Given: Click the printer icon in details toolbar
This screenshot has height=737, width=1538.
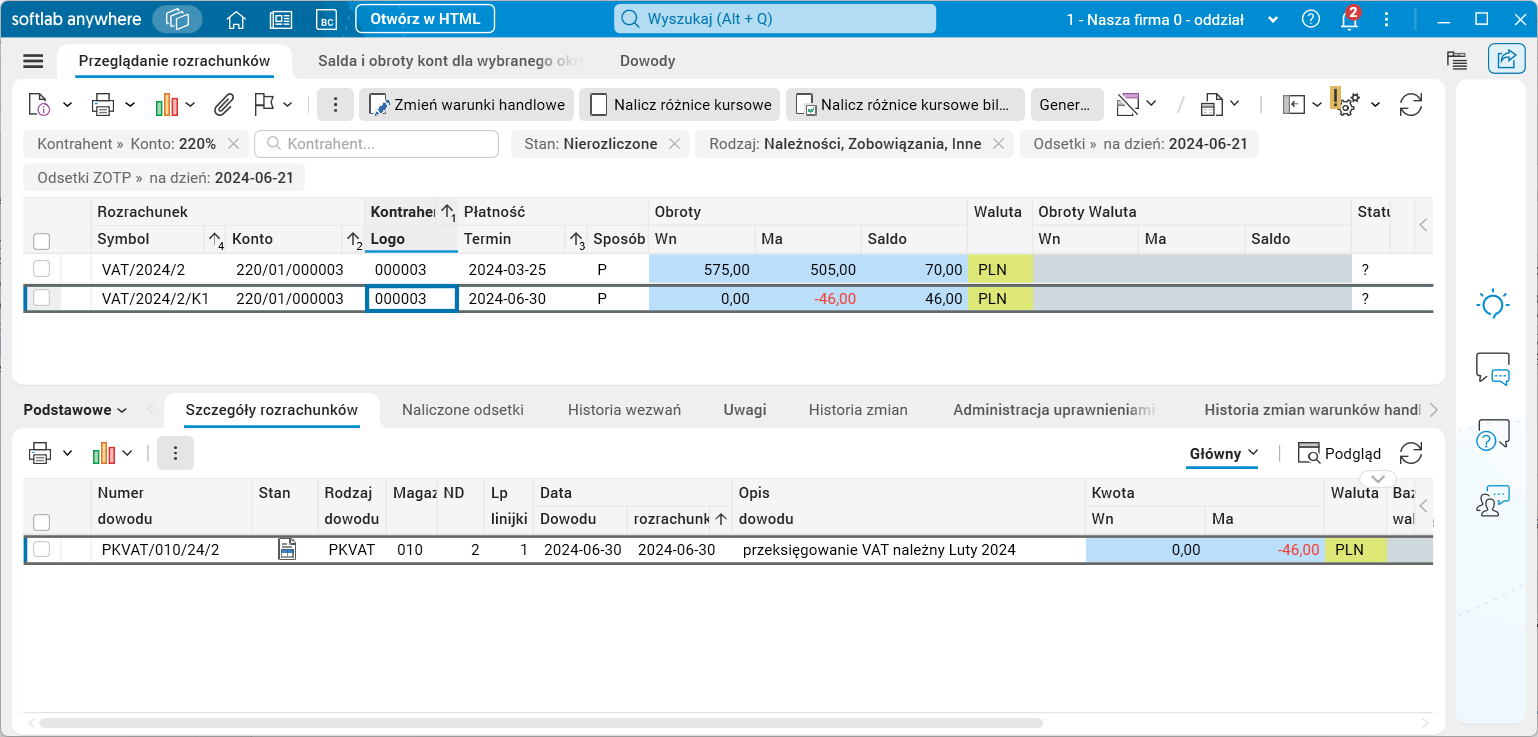Looking at the screenshot, I should coord(40,453).
